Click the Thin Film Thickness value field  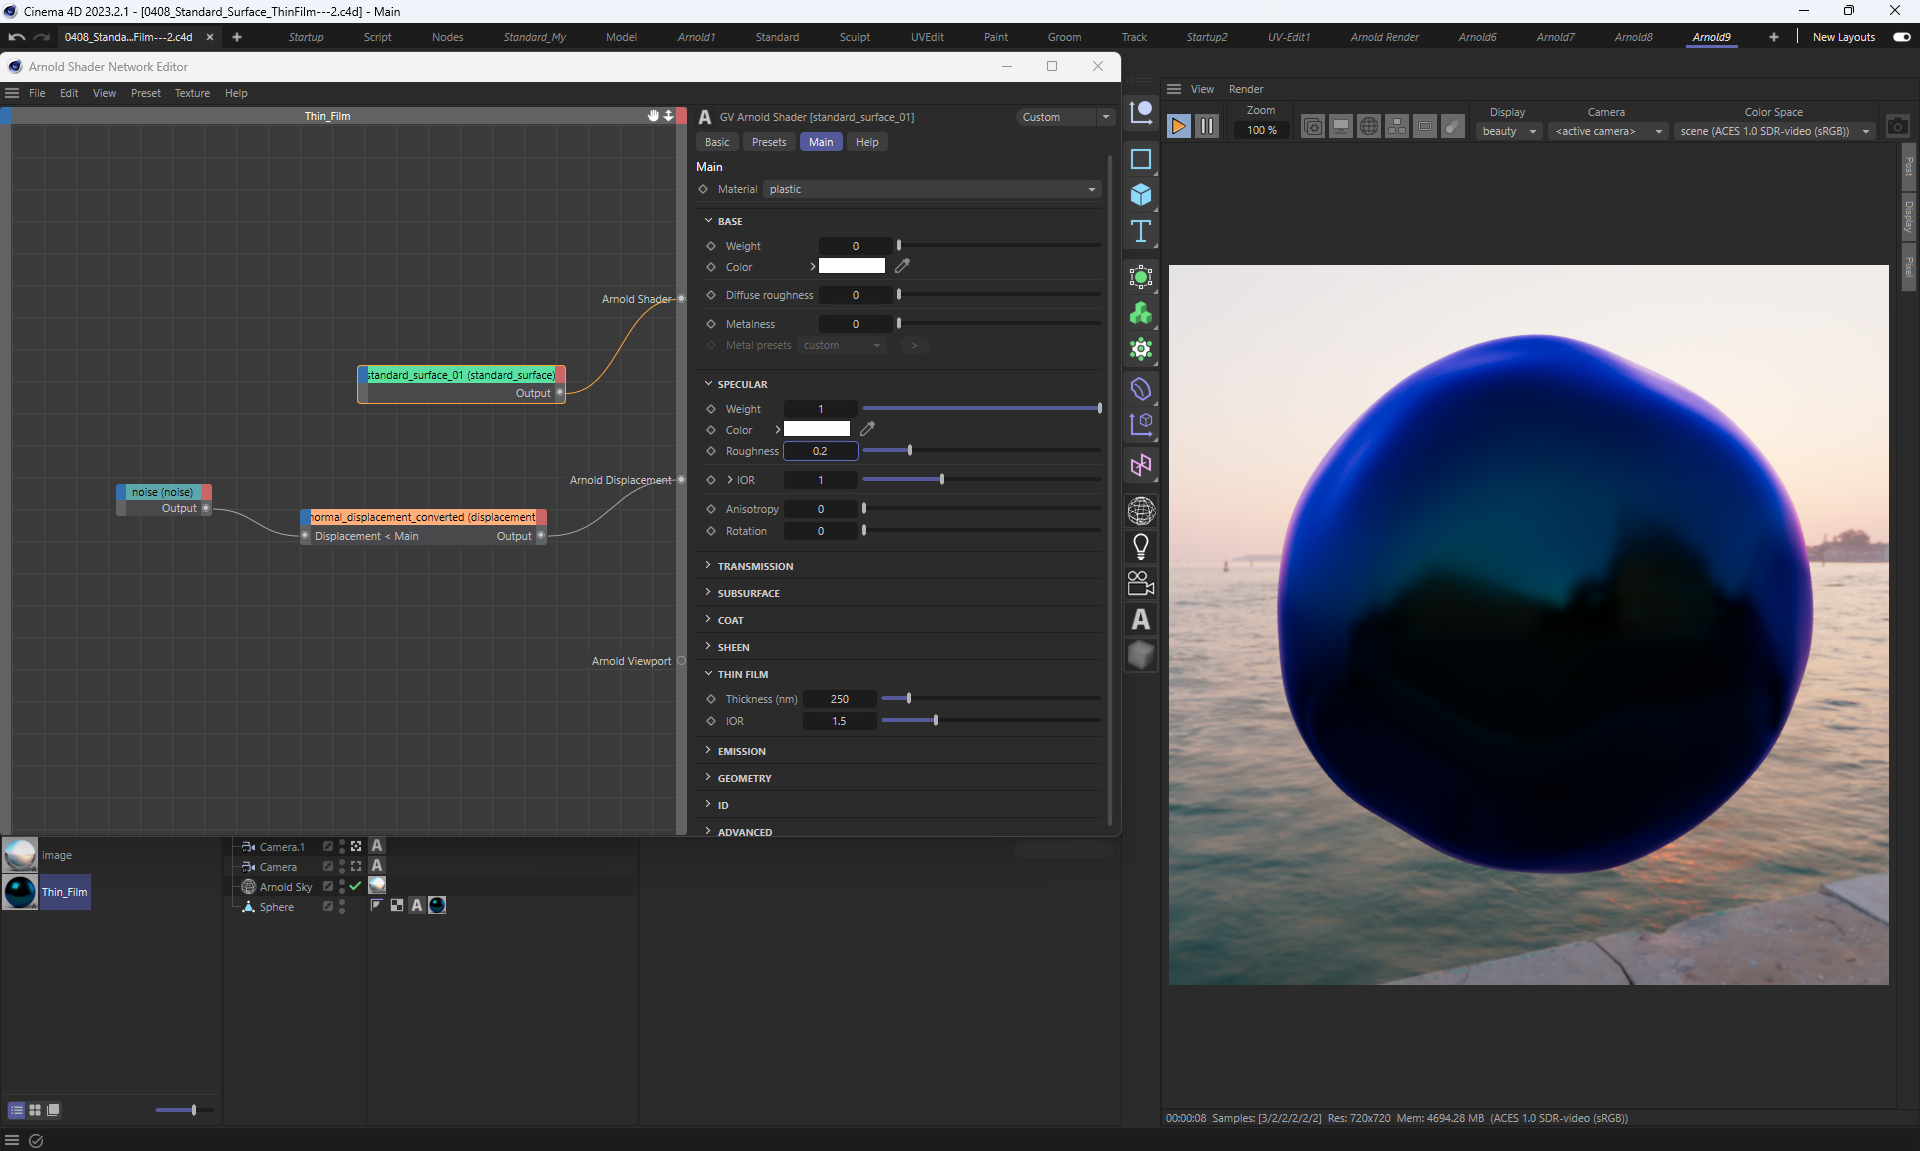coord(840,699)
